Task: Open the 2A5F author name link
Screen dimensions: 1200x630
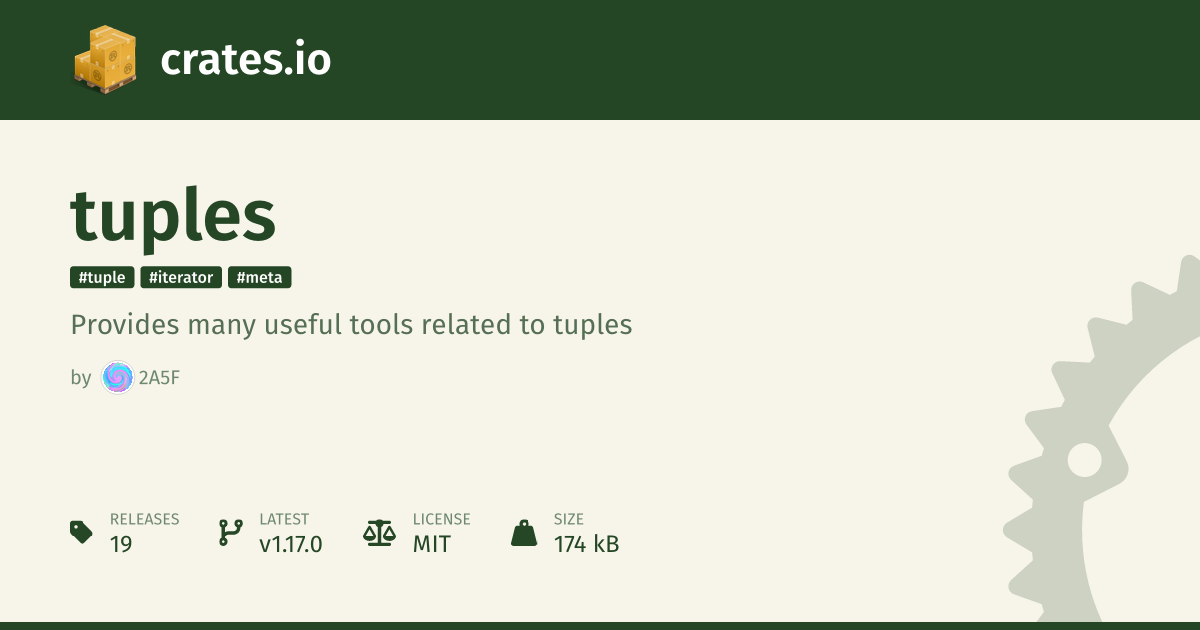Action: pos(159,378)
